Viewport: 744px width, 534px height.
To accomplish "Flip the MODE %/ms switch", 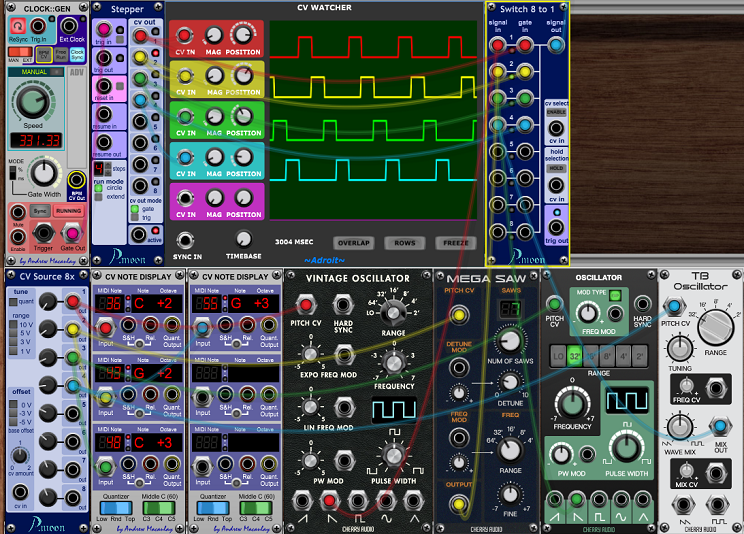I will click(12, 173).
